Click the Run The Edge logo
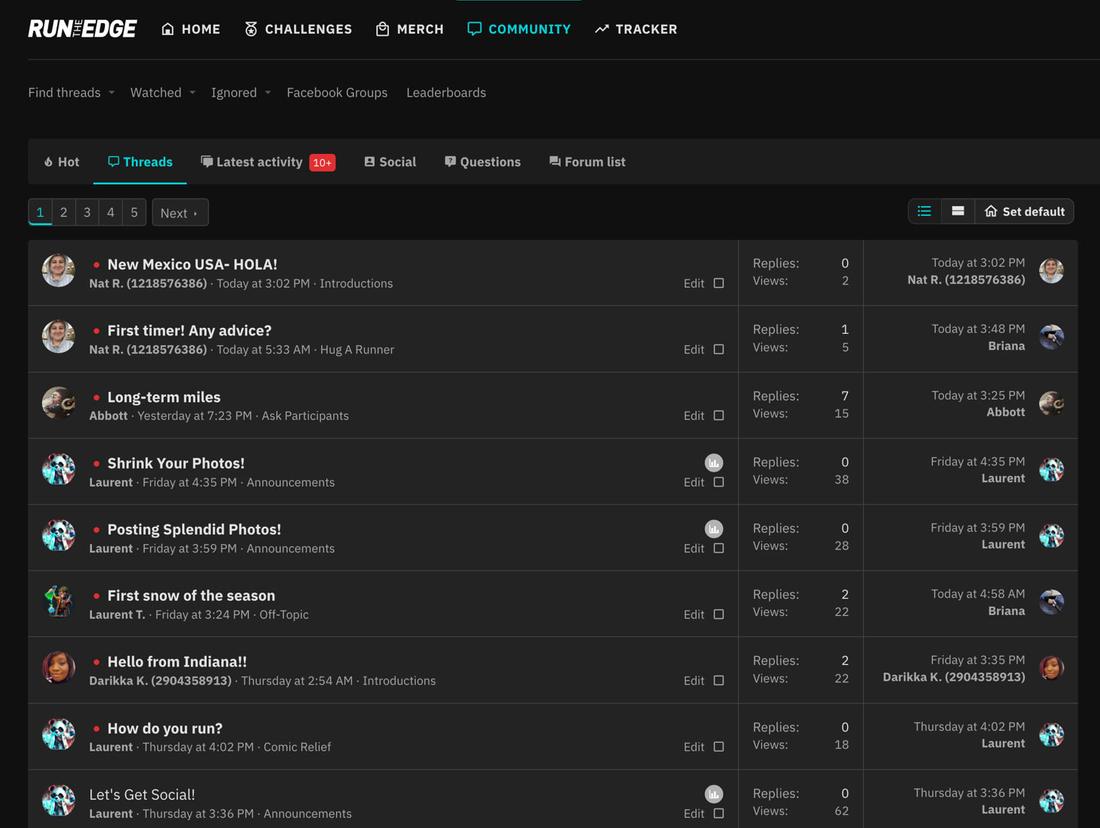Image resolution: width=1100 pixels, height=828 pixels. (82, 29)
